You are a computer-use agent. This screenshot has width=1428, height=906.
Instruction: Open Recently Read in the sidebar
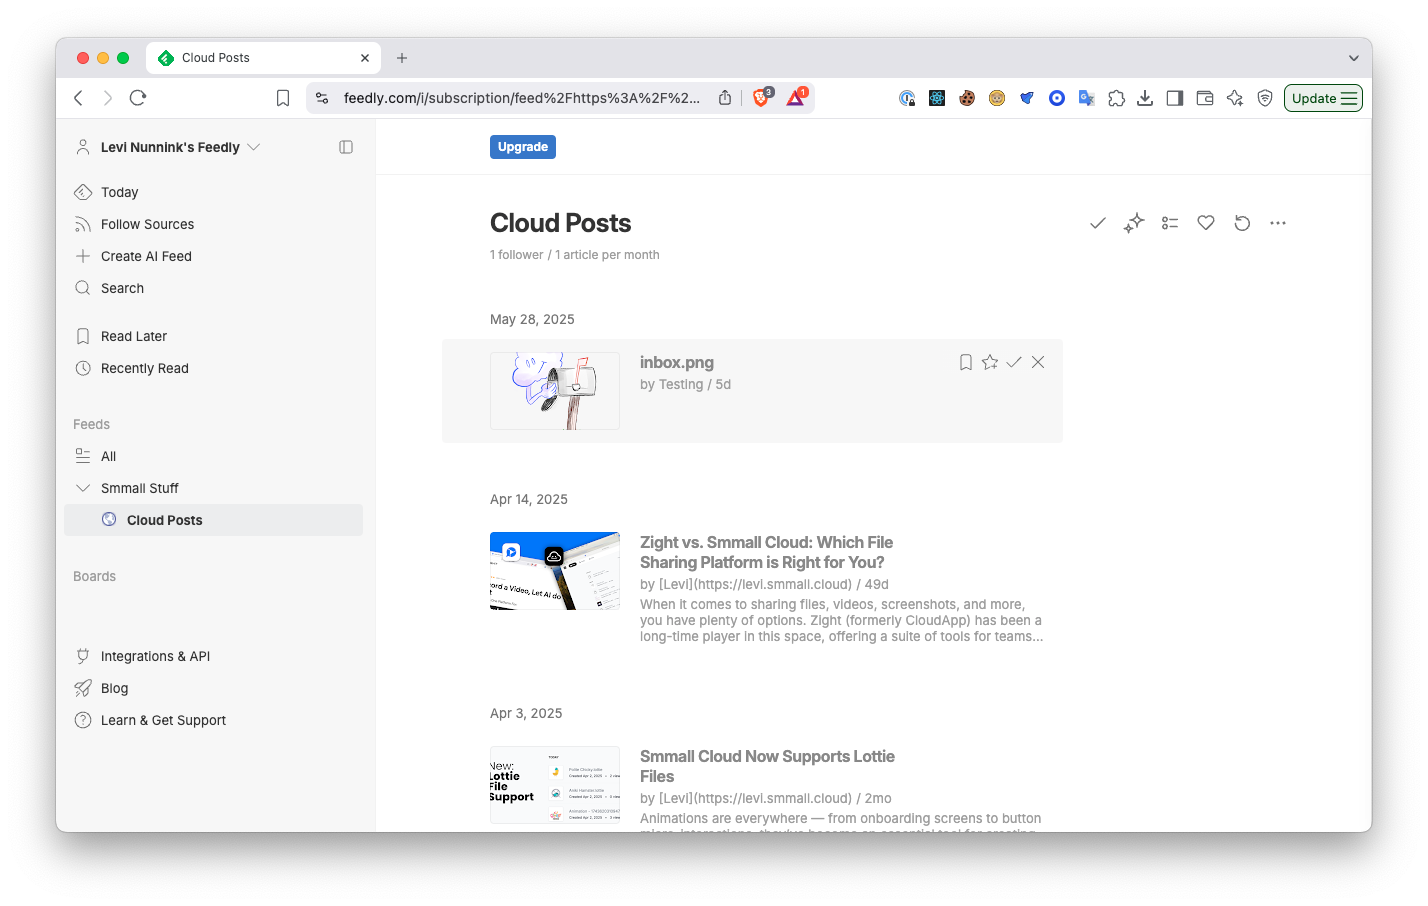144,368
